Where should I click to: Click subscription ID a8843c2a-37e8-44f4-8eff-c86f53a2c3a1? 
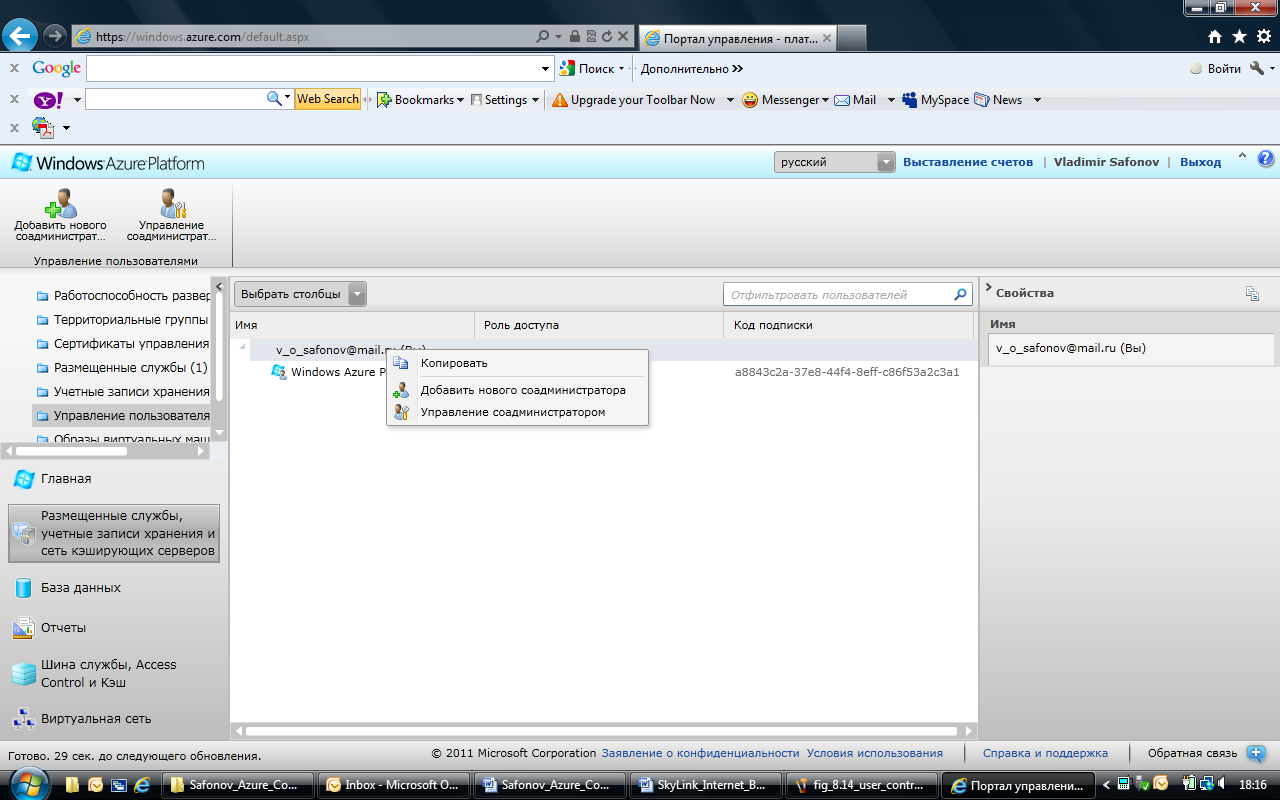847,372
